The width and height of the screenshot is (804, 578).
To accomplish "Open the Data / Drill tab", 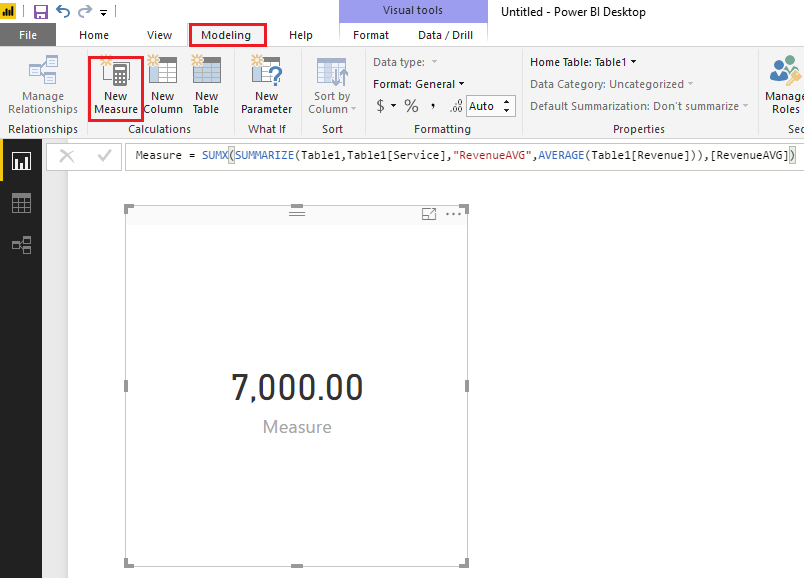I will 446,35.
